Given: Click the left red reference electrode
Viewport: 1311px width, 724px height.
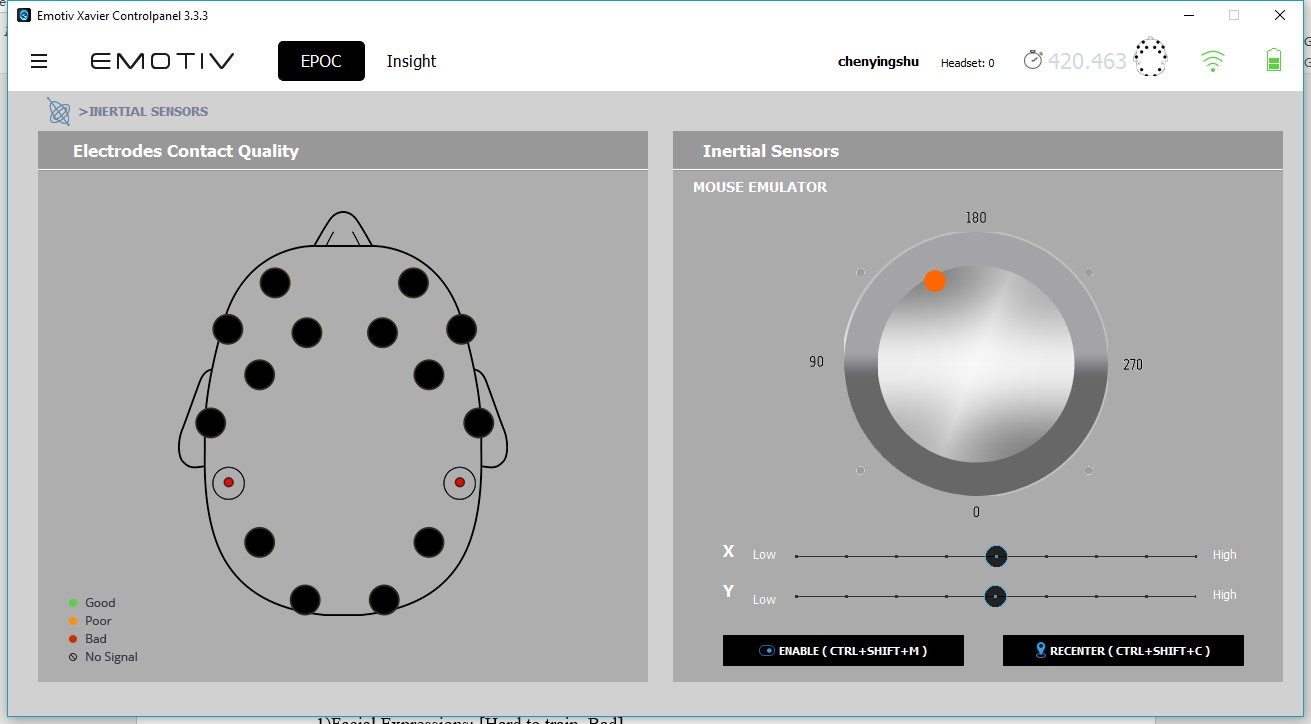Looking at the screenshot, I should point(228,482).
